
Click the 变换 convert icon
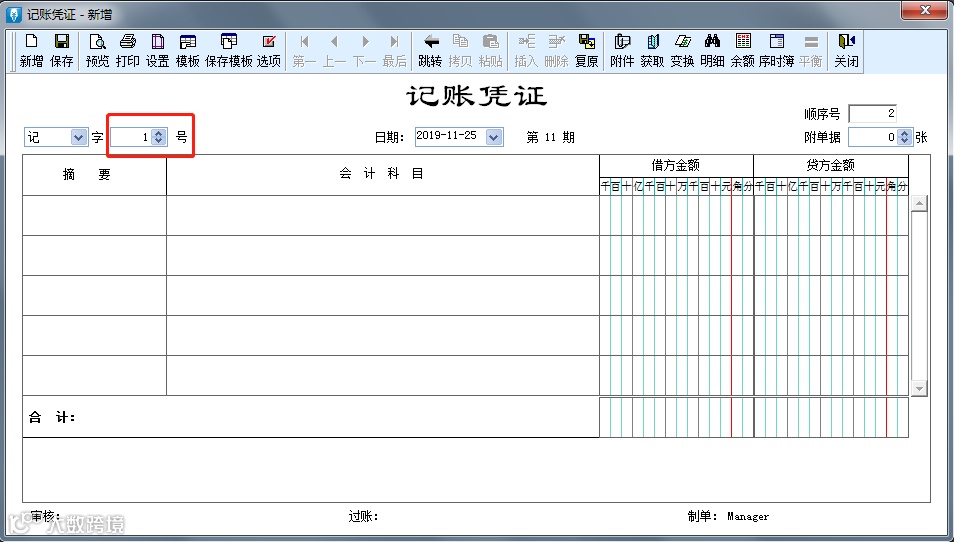coord(682,50)
